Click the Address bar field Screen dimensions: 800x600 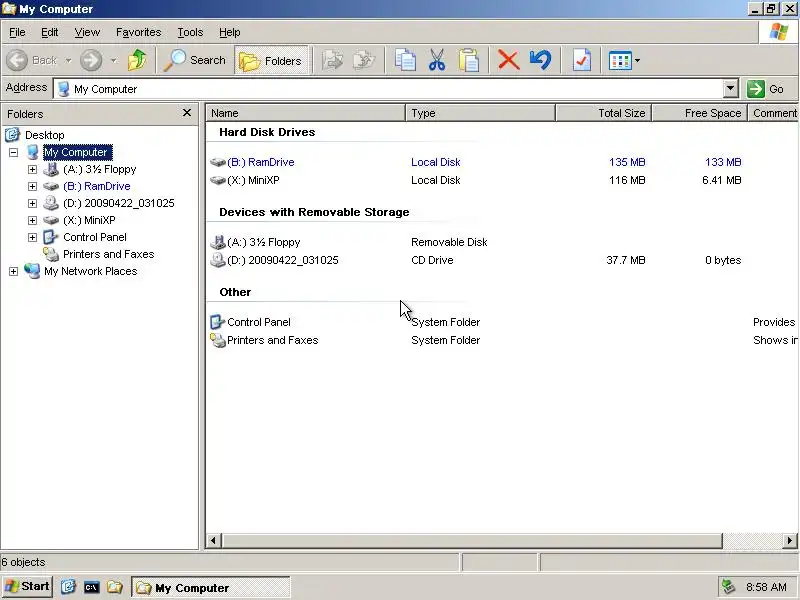[388, 89]
